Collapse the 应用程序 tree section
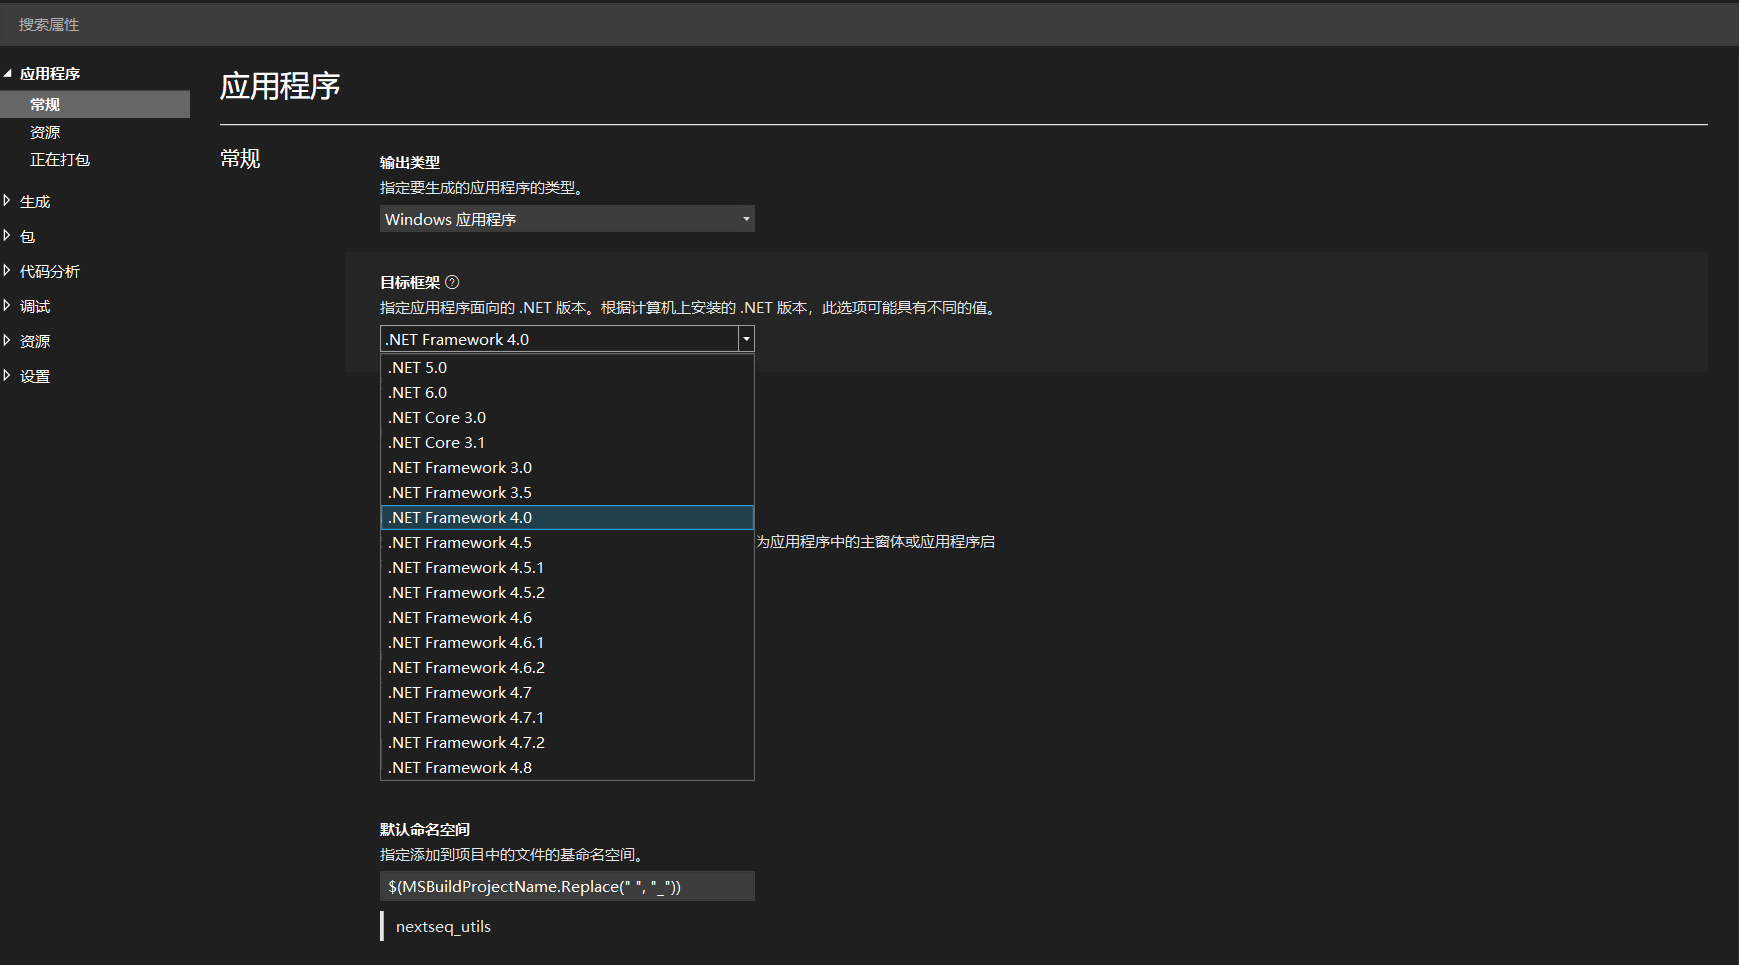 tap(7, 73)
